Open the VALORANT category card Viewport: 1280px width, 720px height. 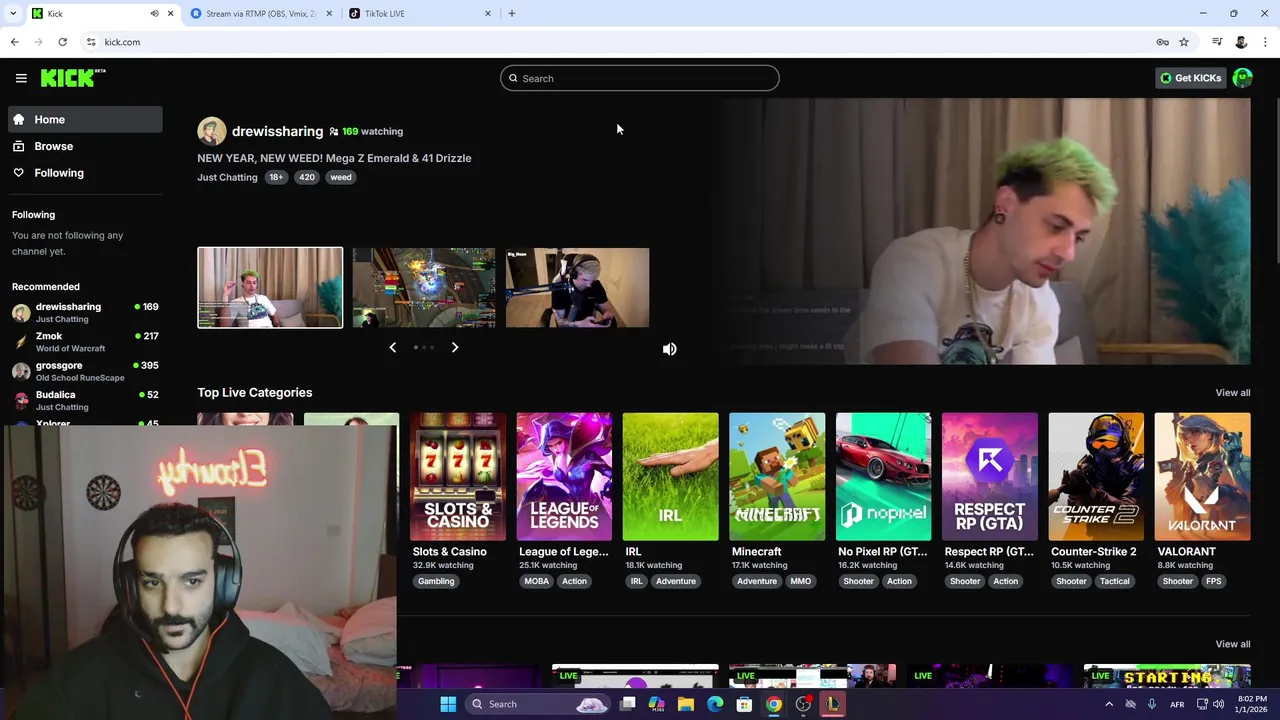pos(1202,477)
